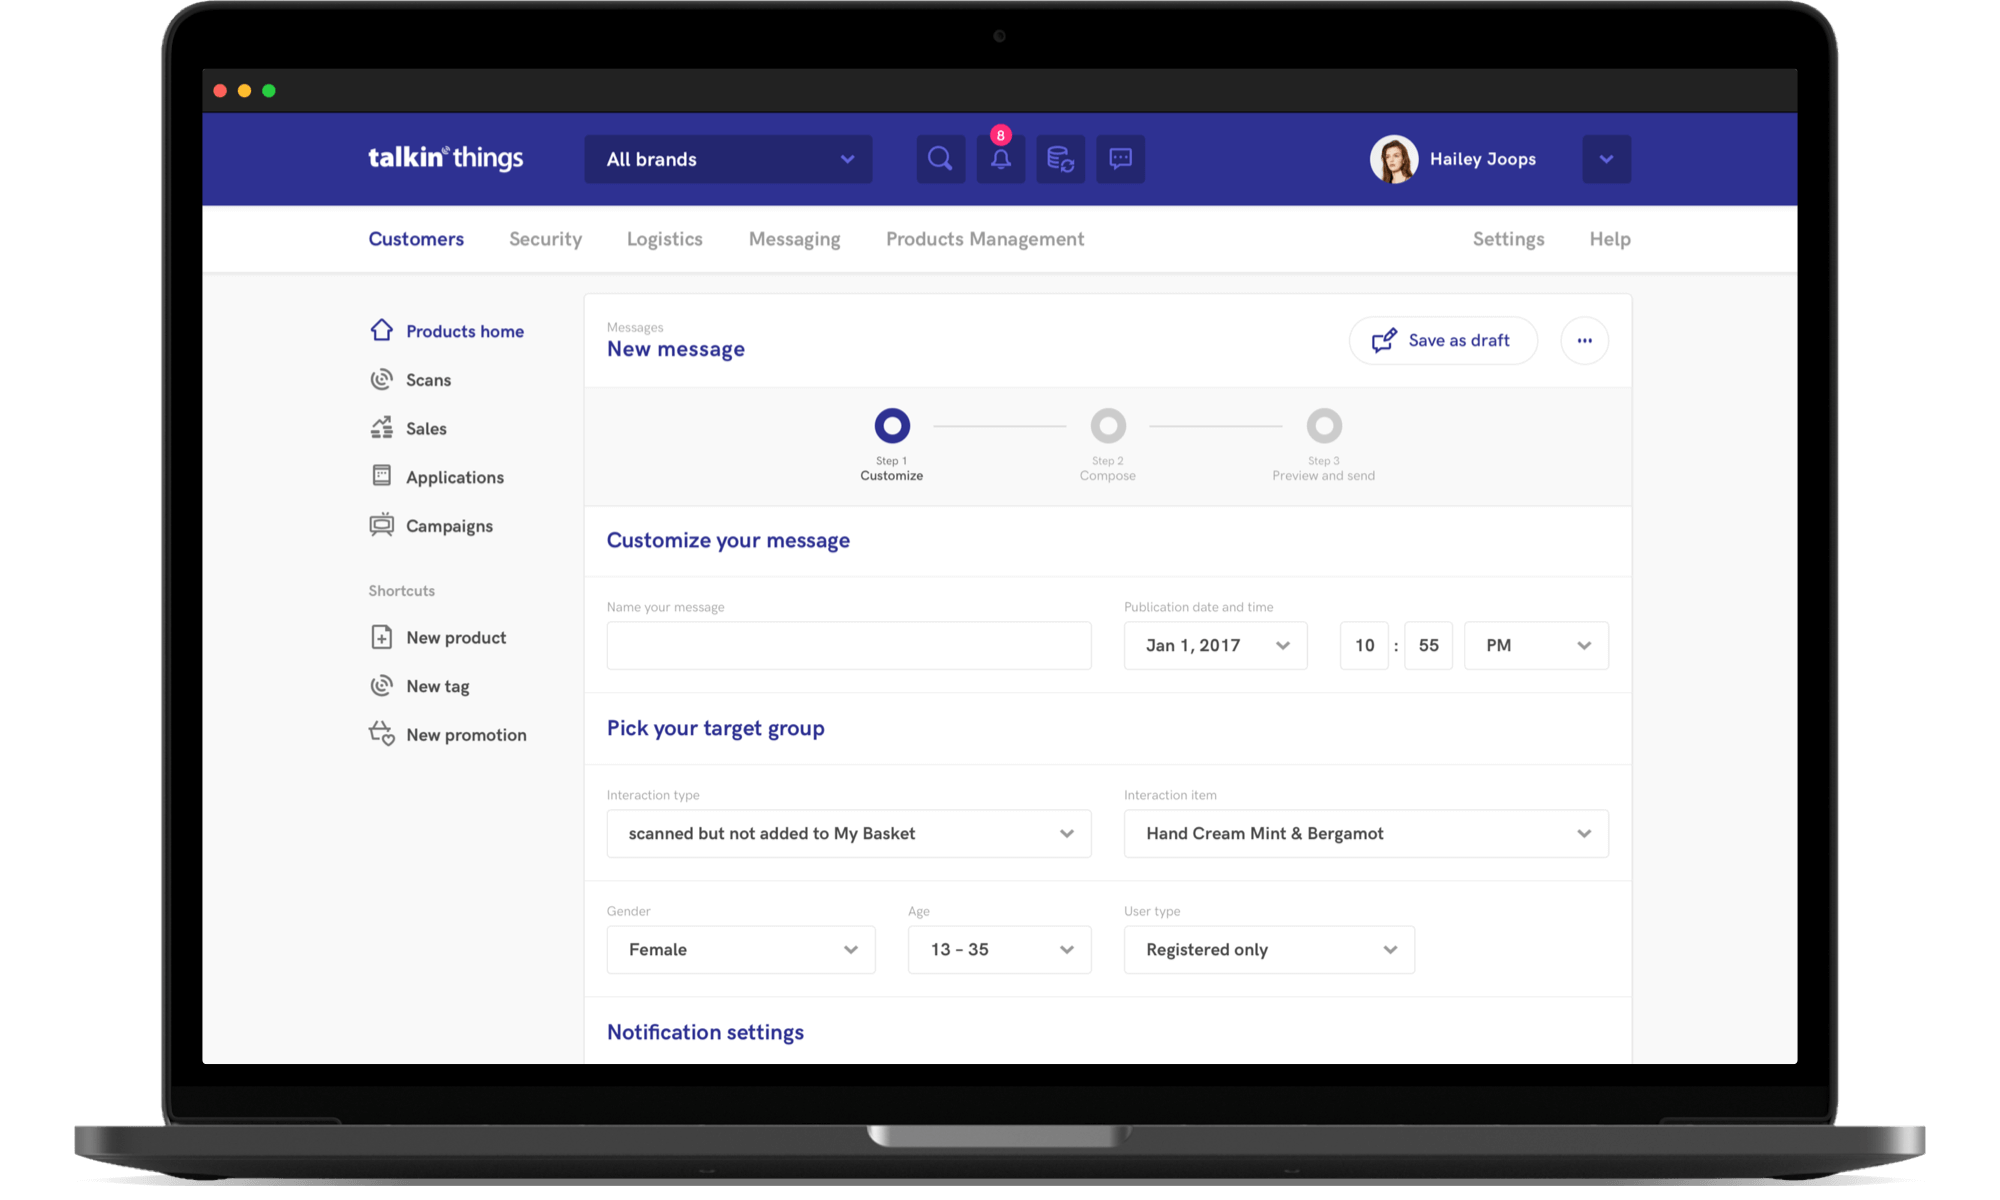The width and height of the screenshot is (2000, 1200).
Task: Click the Products home house icon
Action: coord(381,330)
